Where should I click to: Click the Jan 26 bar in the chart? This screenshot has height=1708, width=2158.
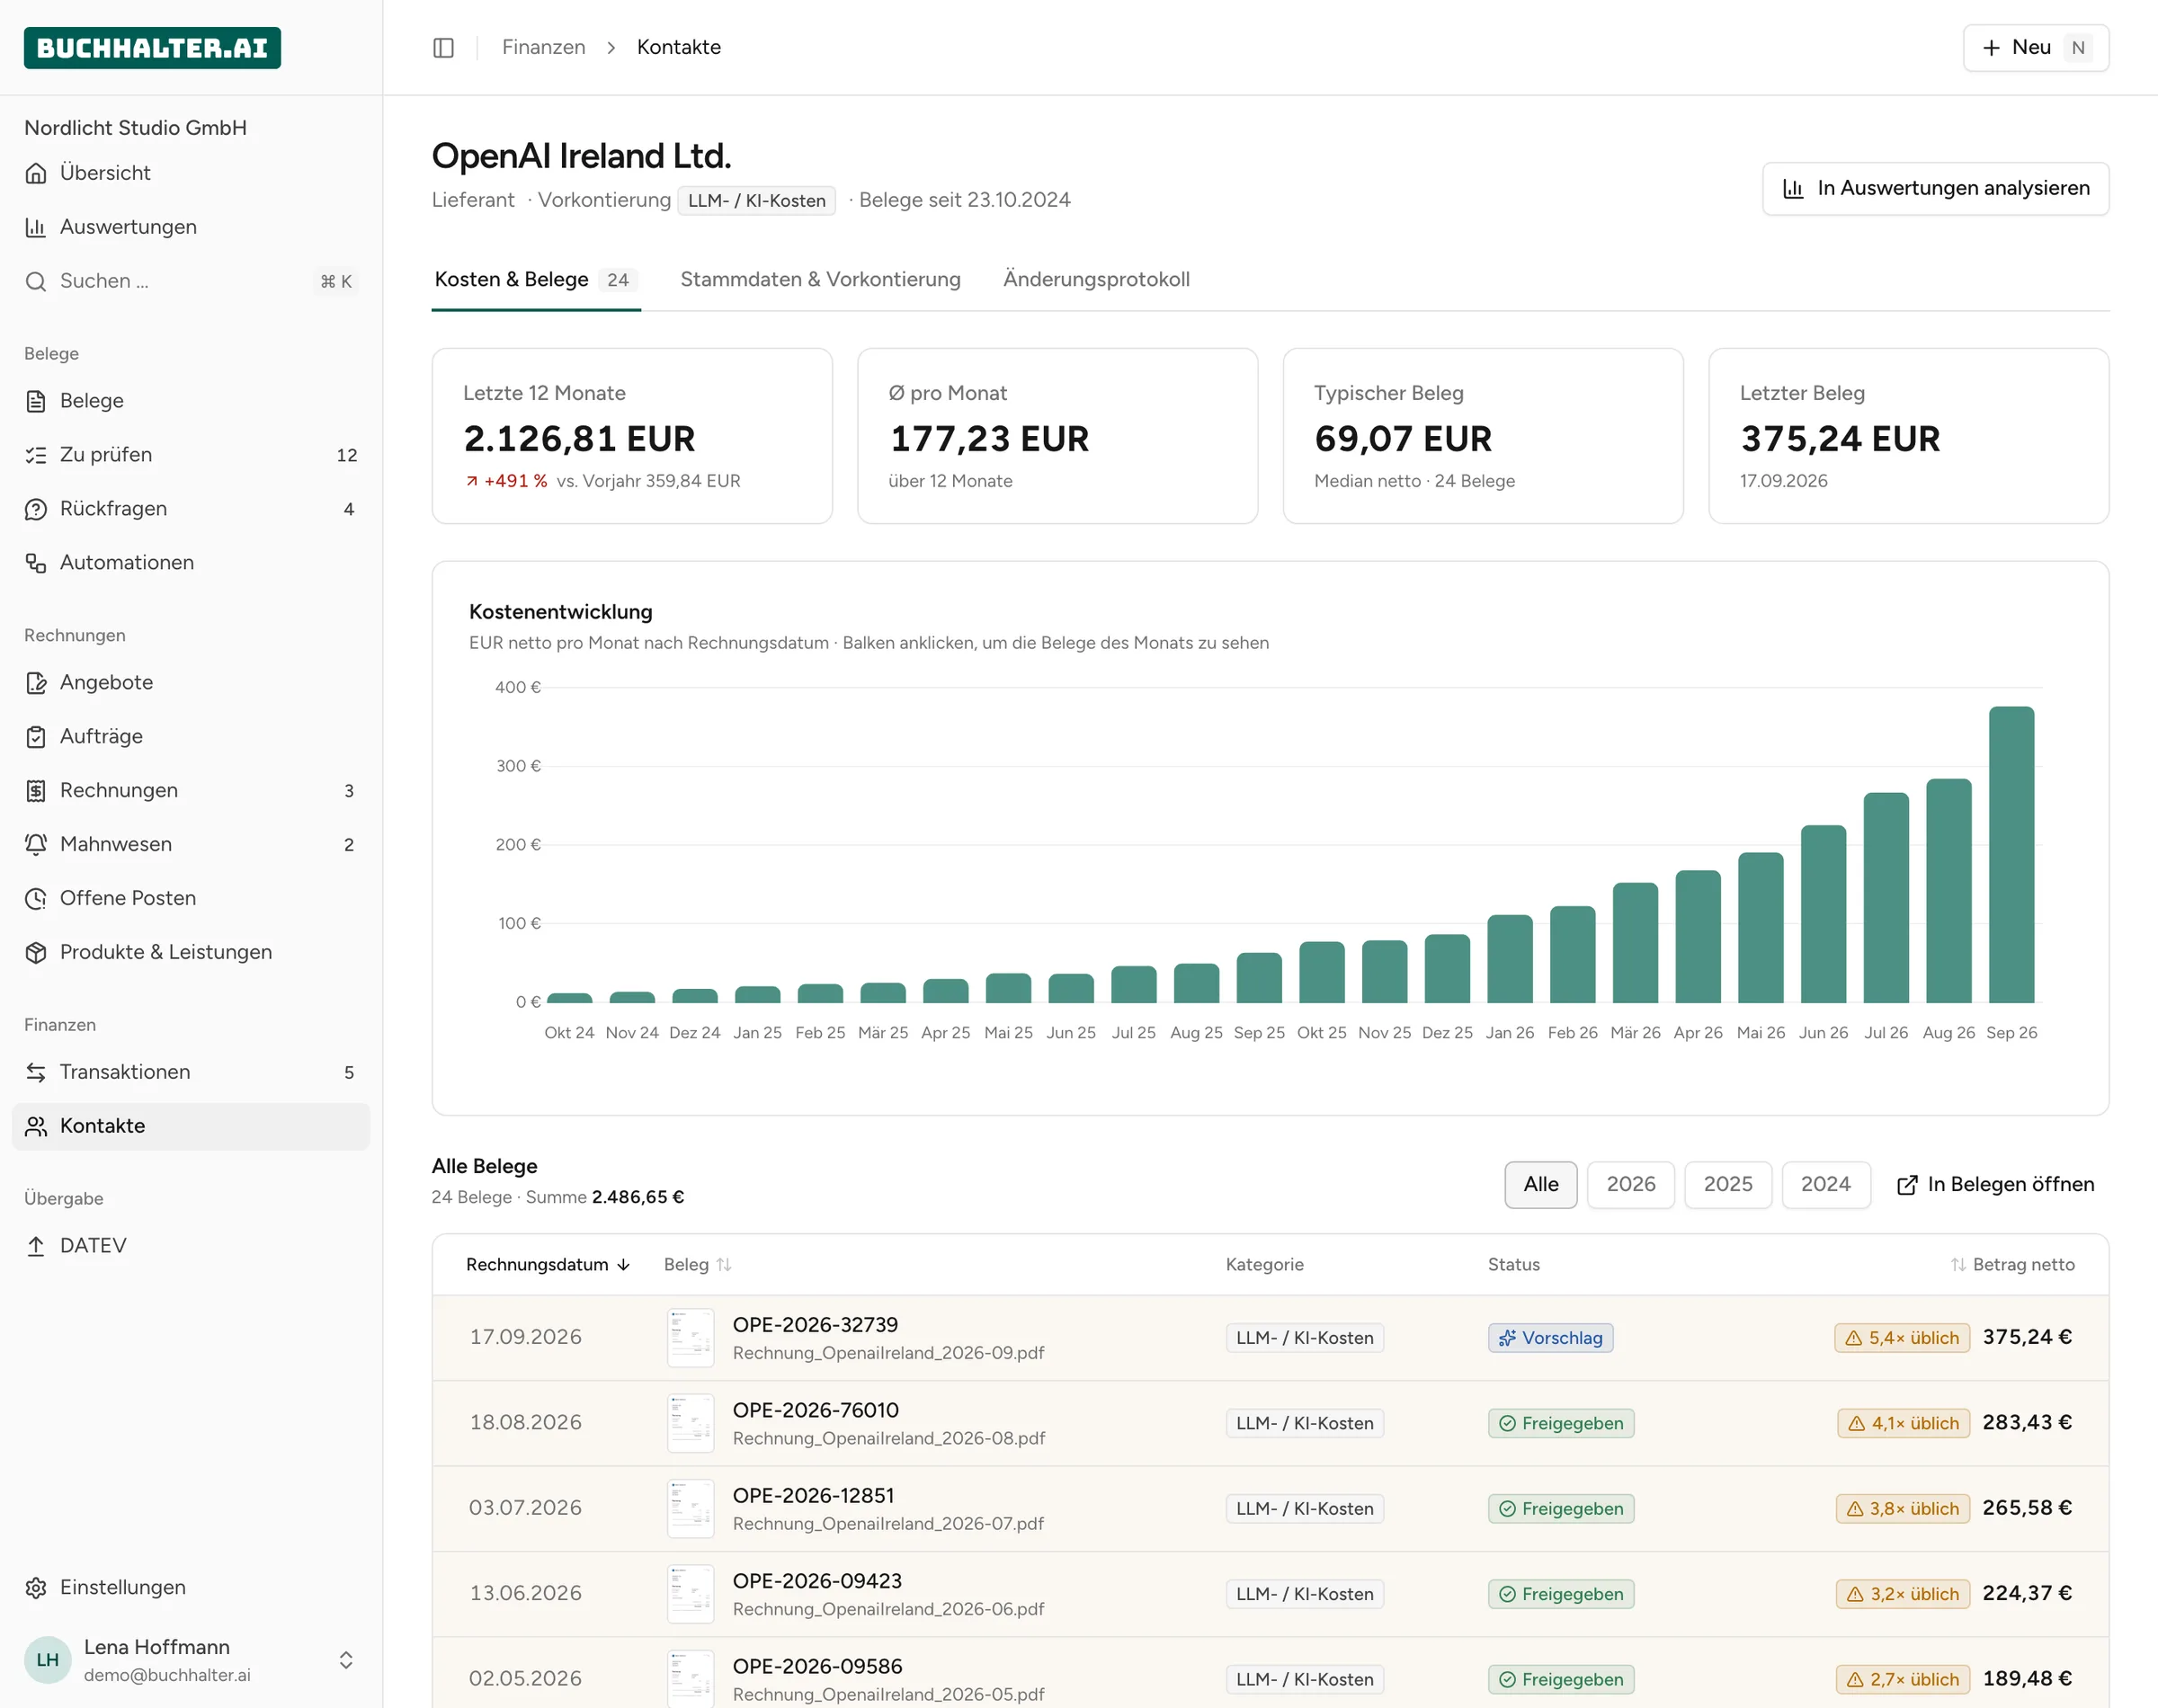coord(1509,959)
